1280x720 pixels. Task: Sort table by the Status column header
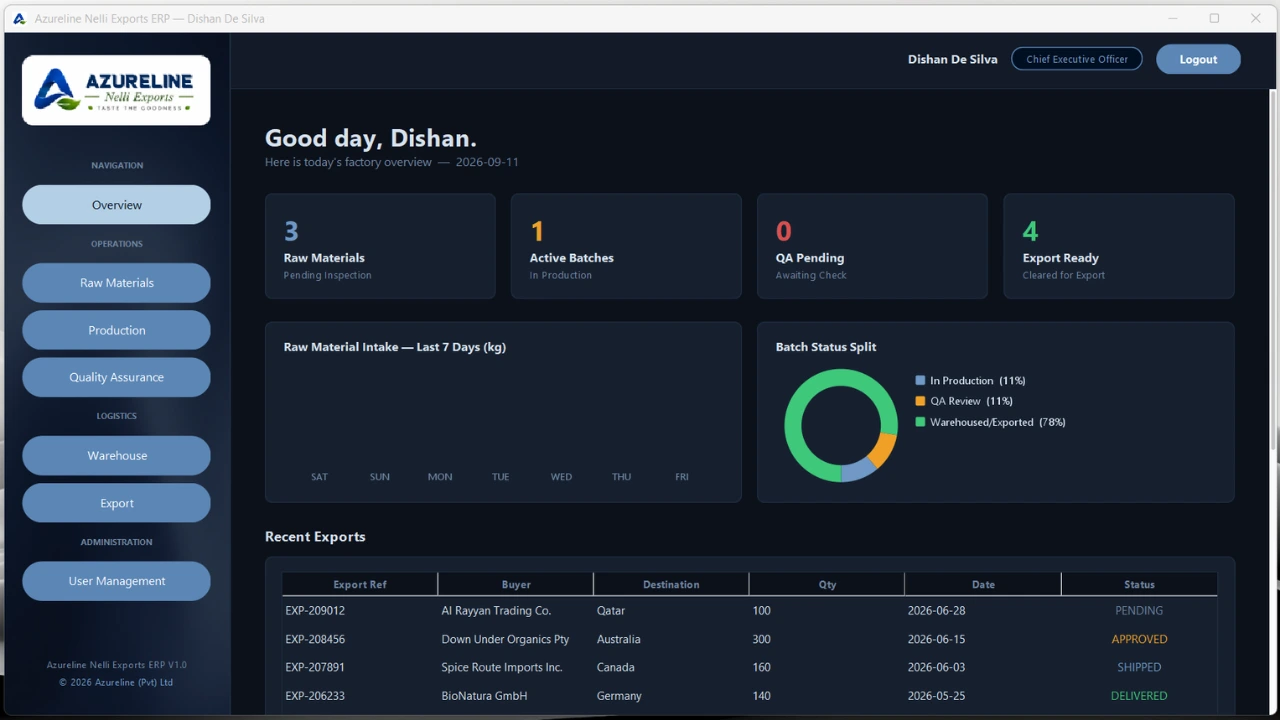click(x=1139, y=584)
